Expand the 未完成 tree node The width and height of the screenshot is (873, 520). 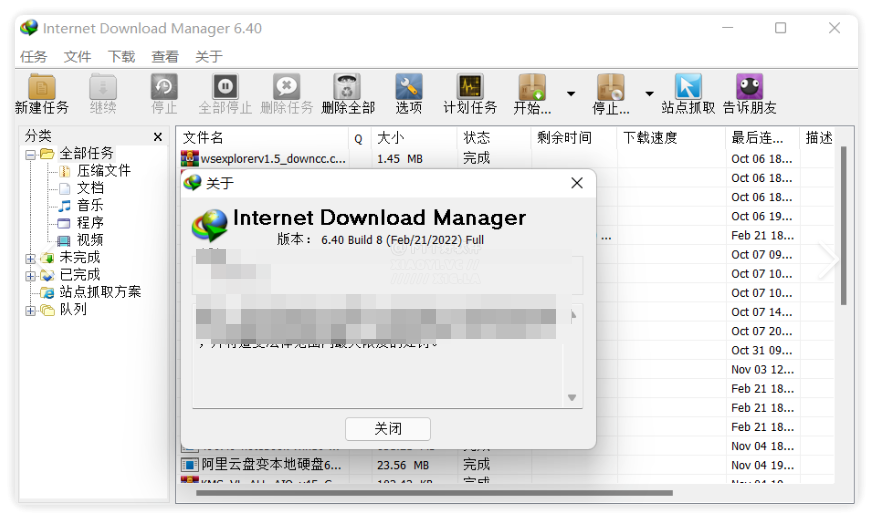coord(30,258)
